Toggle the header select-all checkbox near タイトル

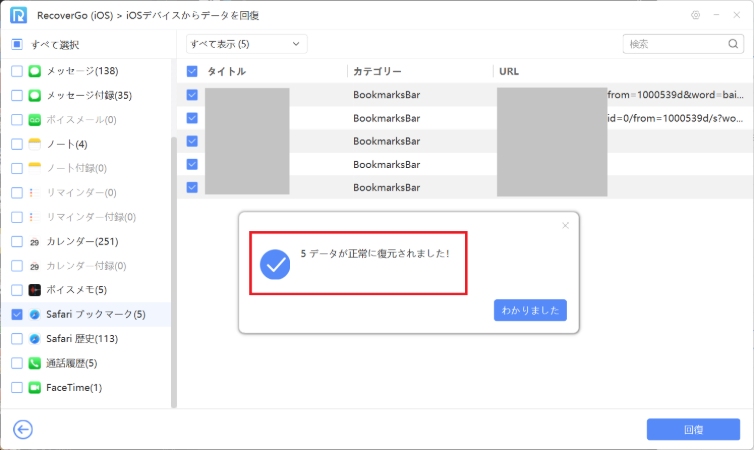[x=192, y=71]
